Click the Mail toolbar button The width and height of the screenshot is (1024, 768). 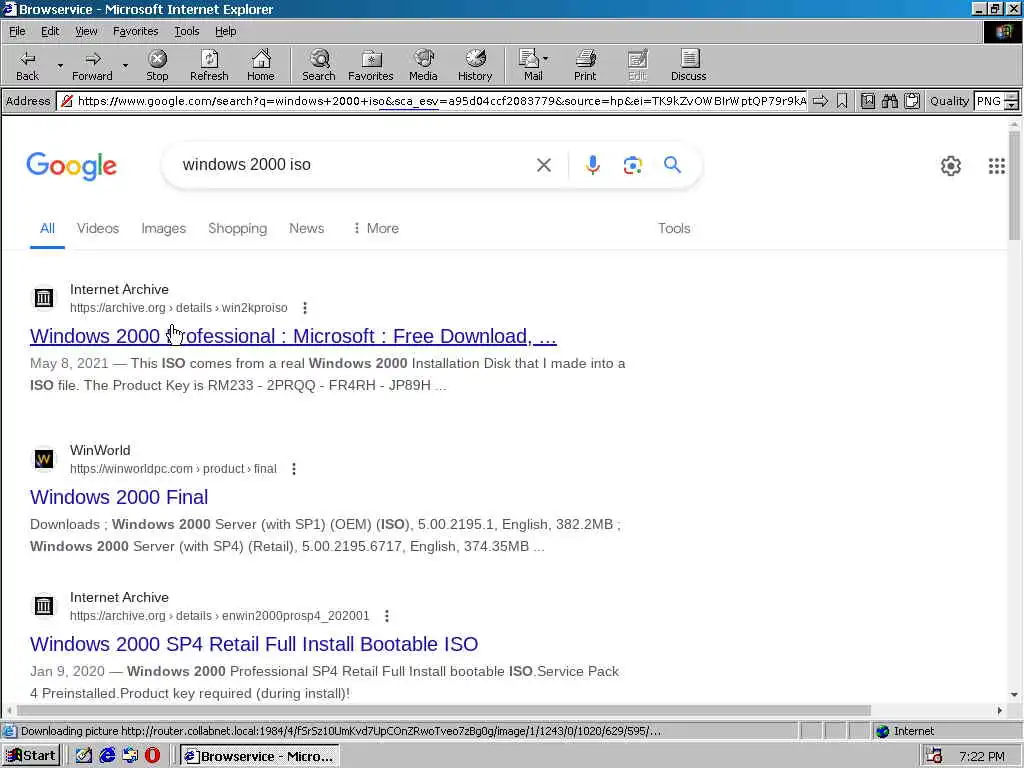pyautogui.click(x=532, y=65)
